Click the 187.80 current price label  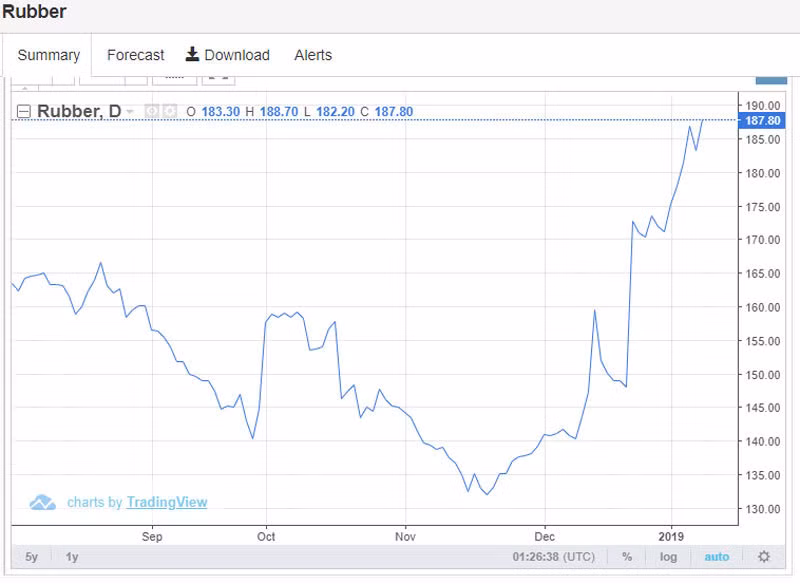(763, 120)
